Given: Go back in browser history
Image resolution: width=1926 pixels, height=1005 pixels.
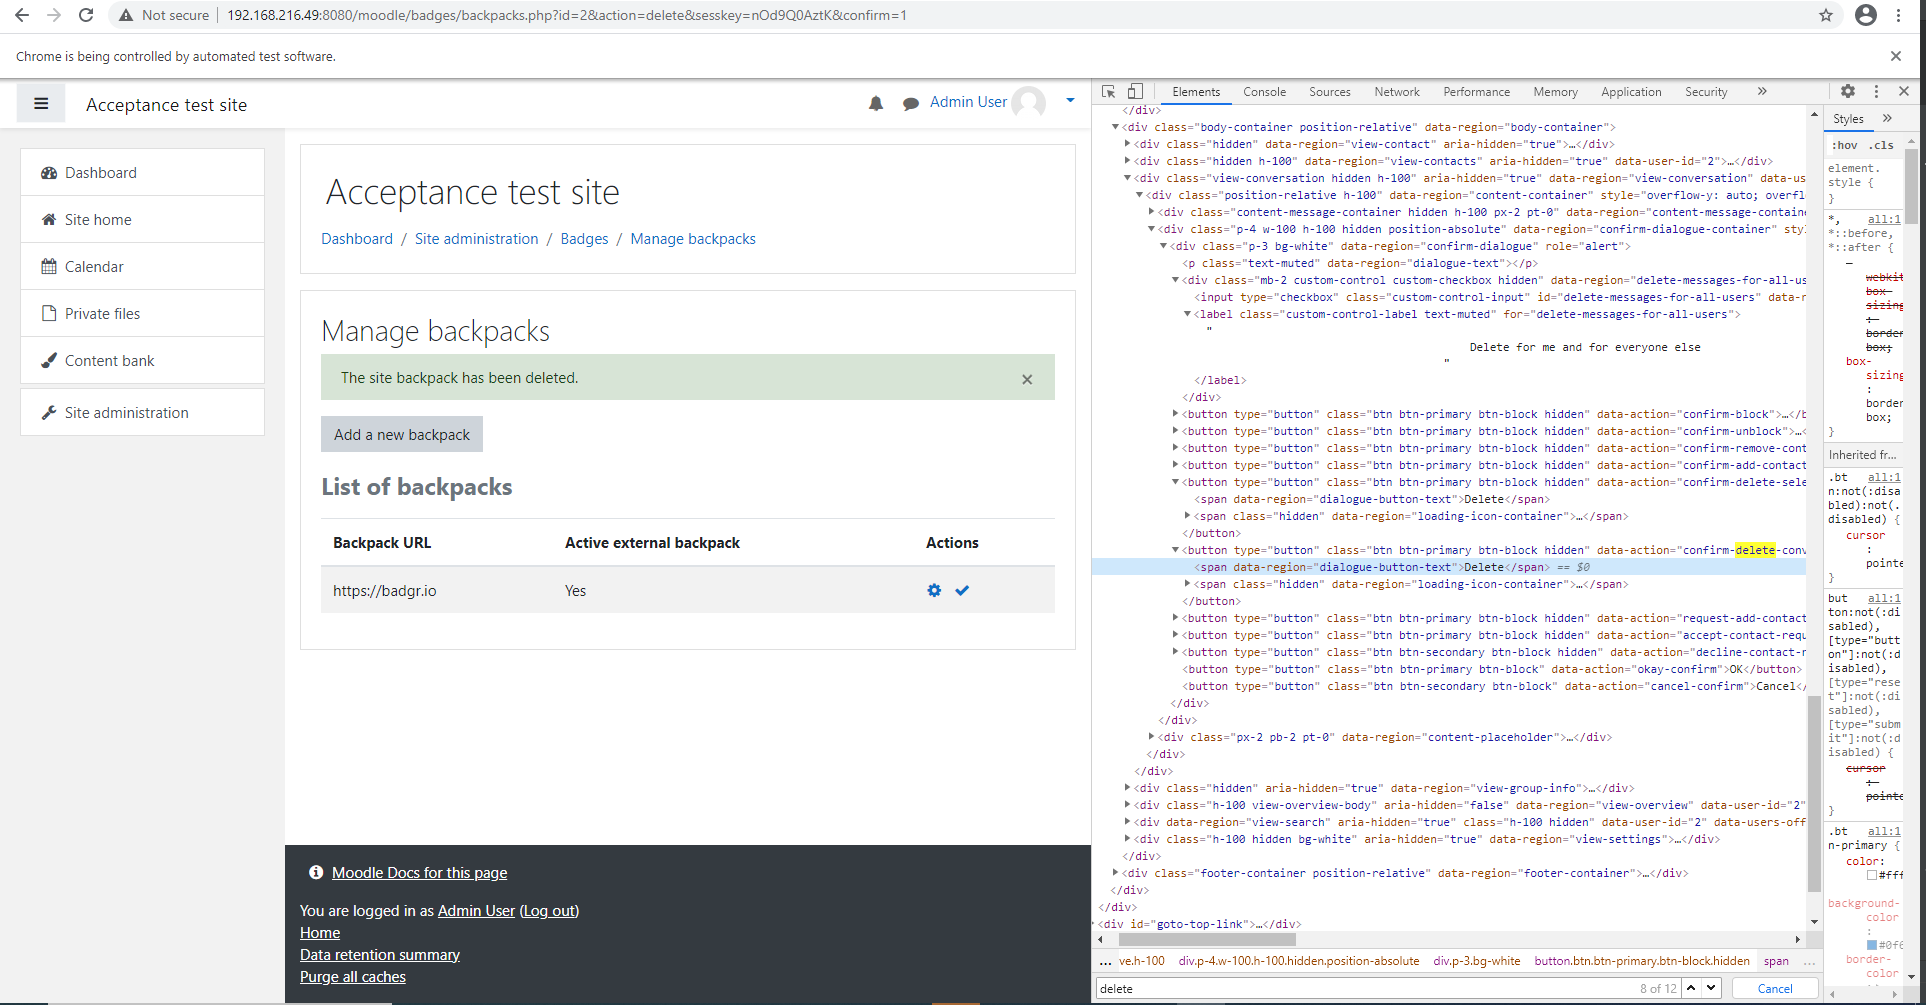Looking at the screenshot, I should click(22, 15).
